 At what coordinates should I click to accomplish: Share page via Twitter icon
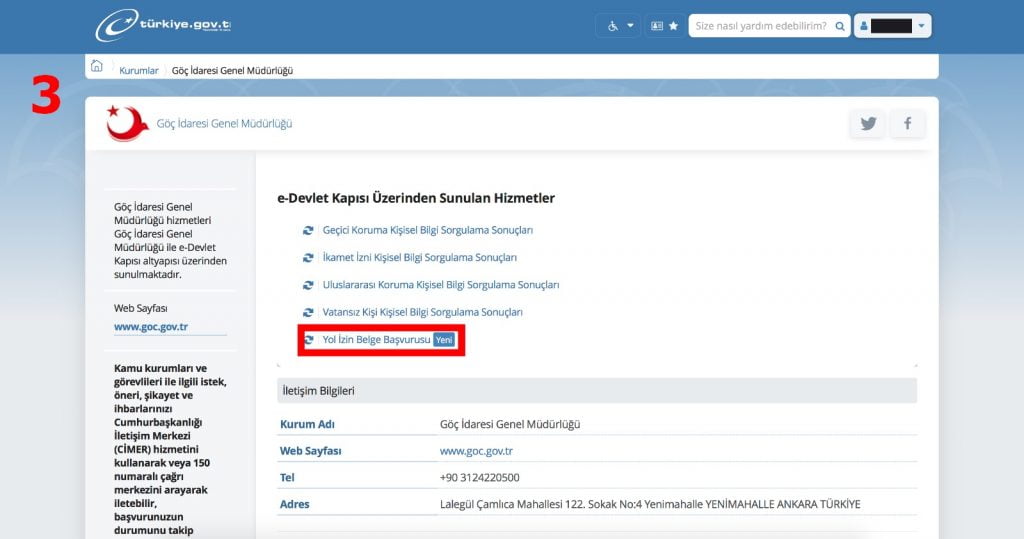coord(868,123)
